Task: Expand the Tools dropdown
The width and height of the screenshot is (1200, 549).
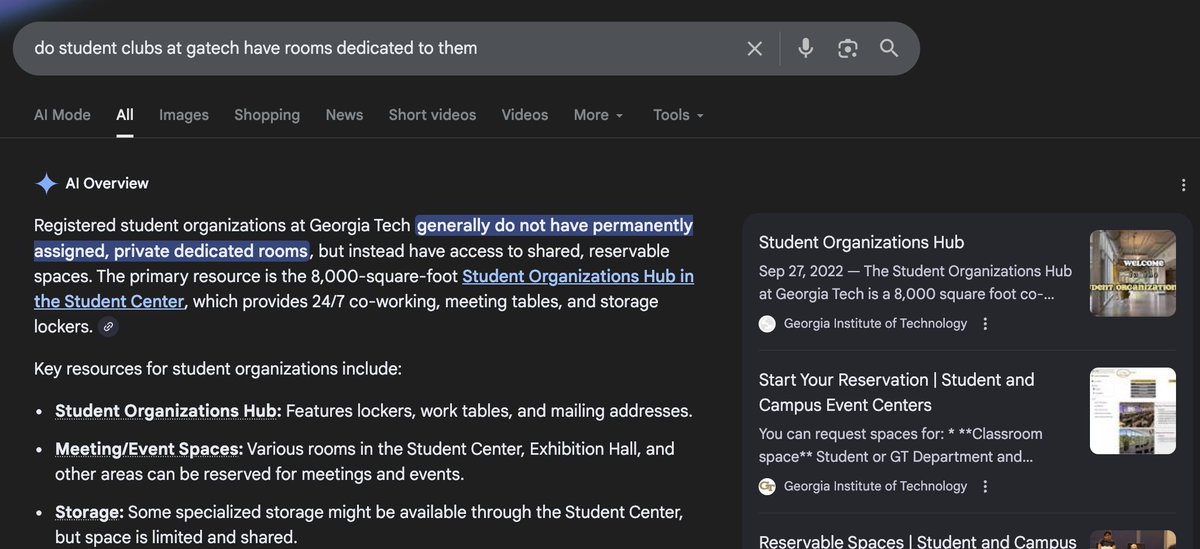Action: point(678,115)
